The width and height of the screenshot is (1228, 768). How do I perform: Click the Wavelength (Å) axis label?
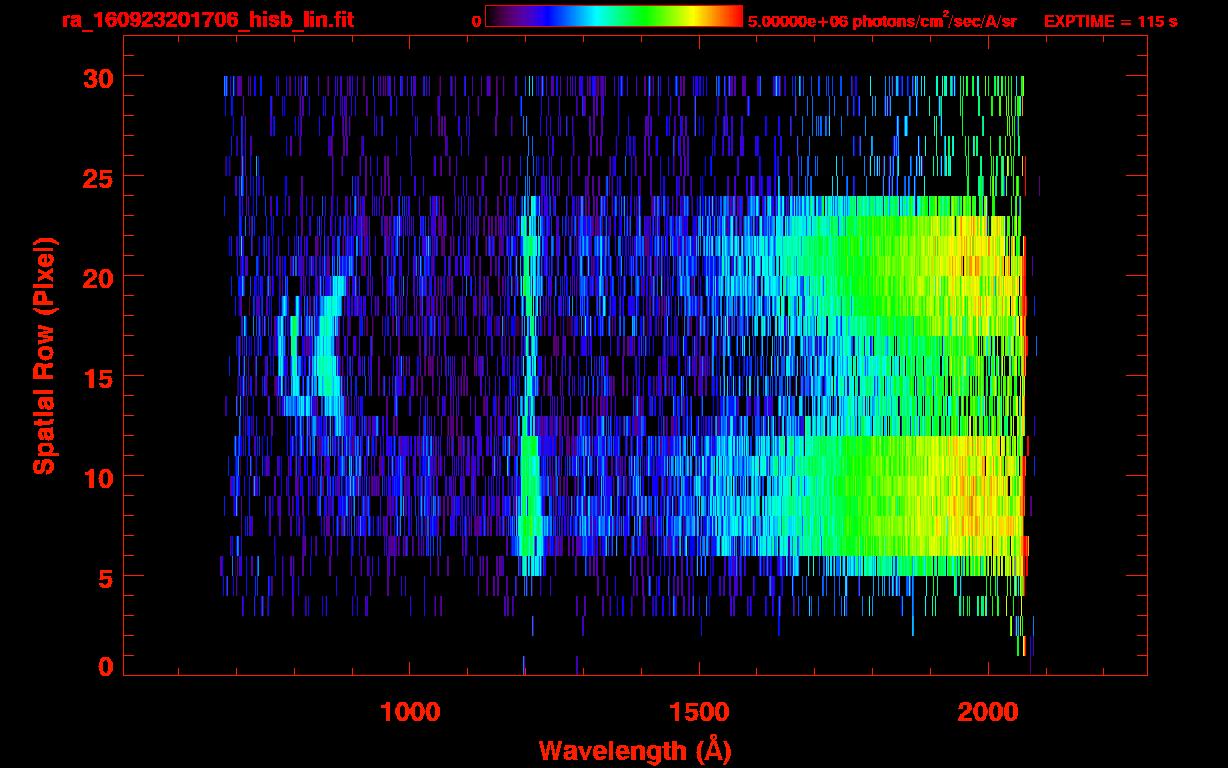tap(634, 750)
